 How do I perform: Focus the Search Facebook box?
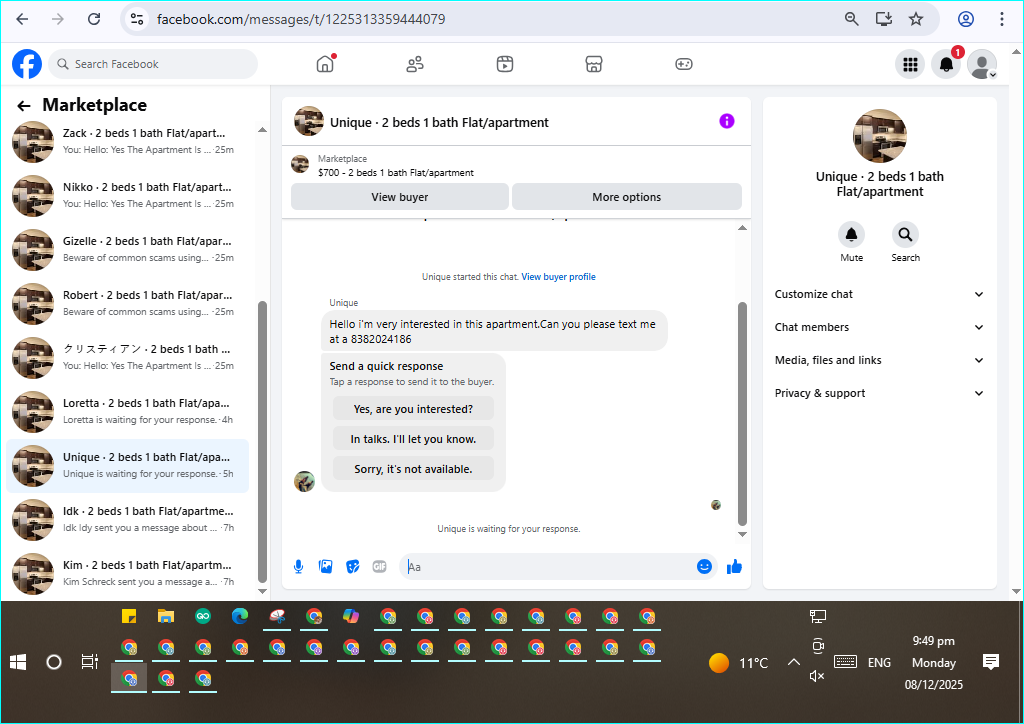click(153, 64)
